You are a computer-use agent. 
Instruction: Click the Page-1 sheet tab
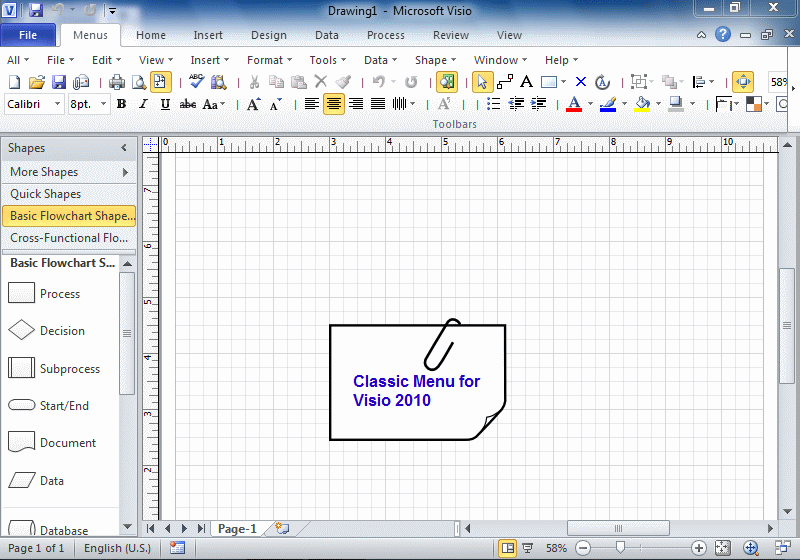click(237, 529)
